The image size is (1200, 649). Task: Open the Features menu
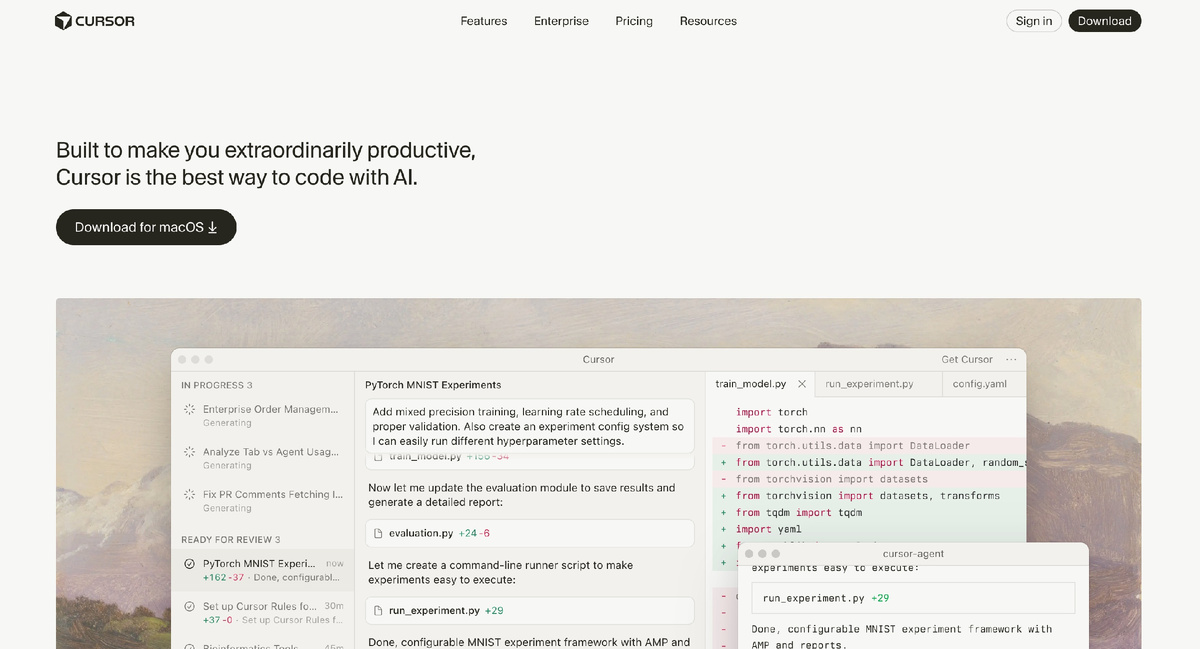(x=484, y=21)
